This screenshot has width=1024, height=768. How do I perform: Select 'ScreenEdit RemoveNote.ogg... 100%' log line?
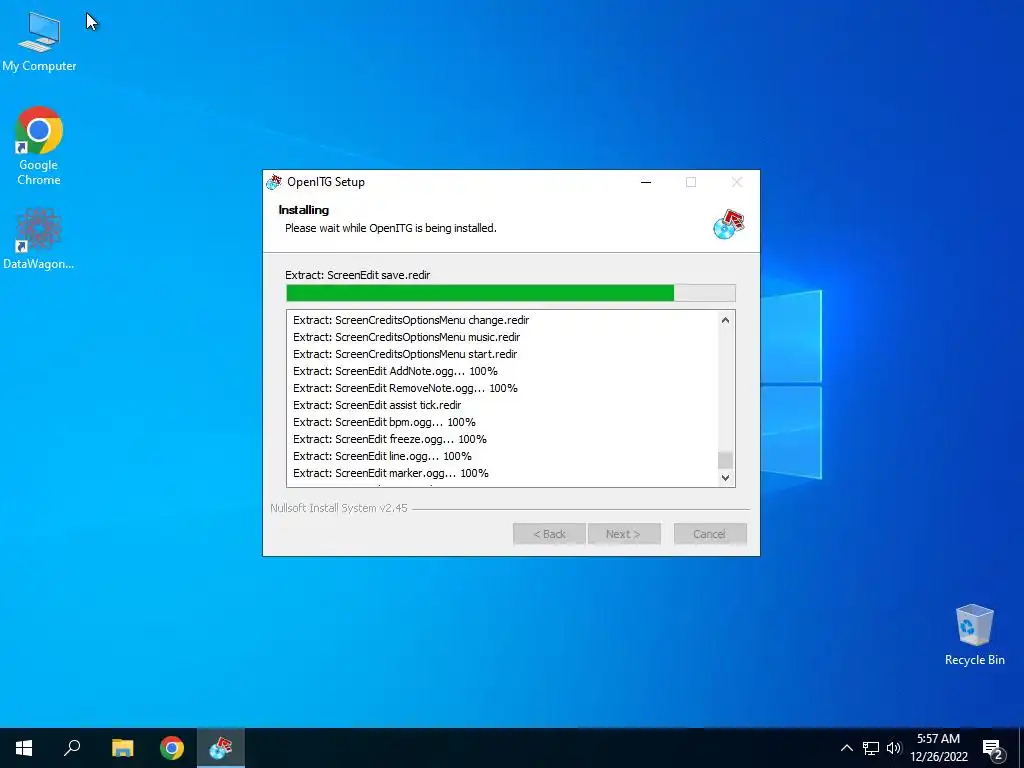(x=405, y=388)
